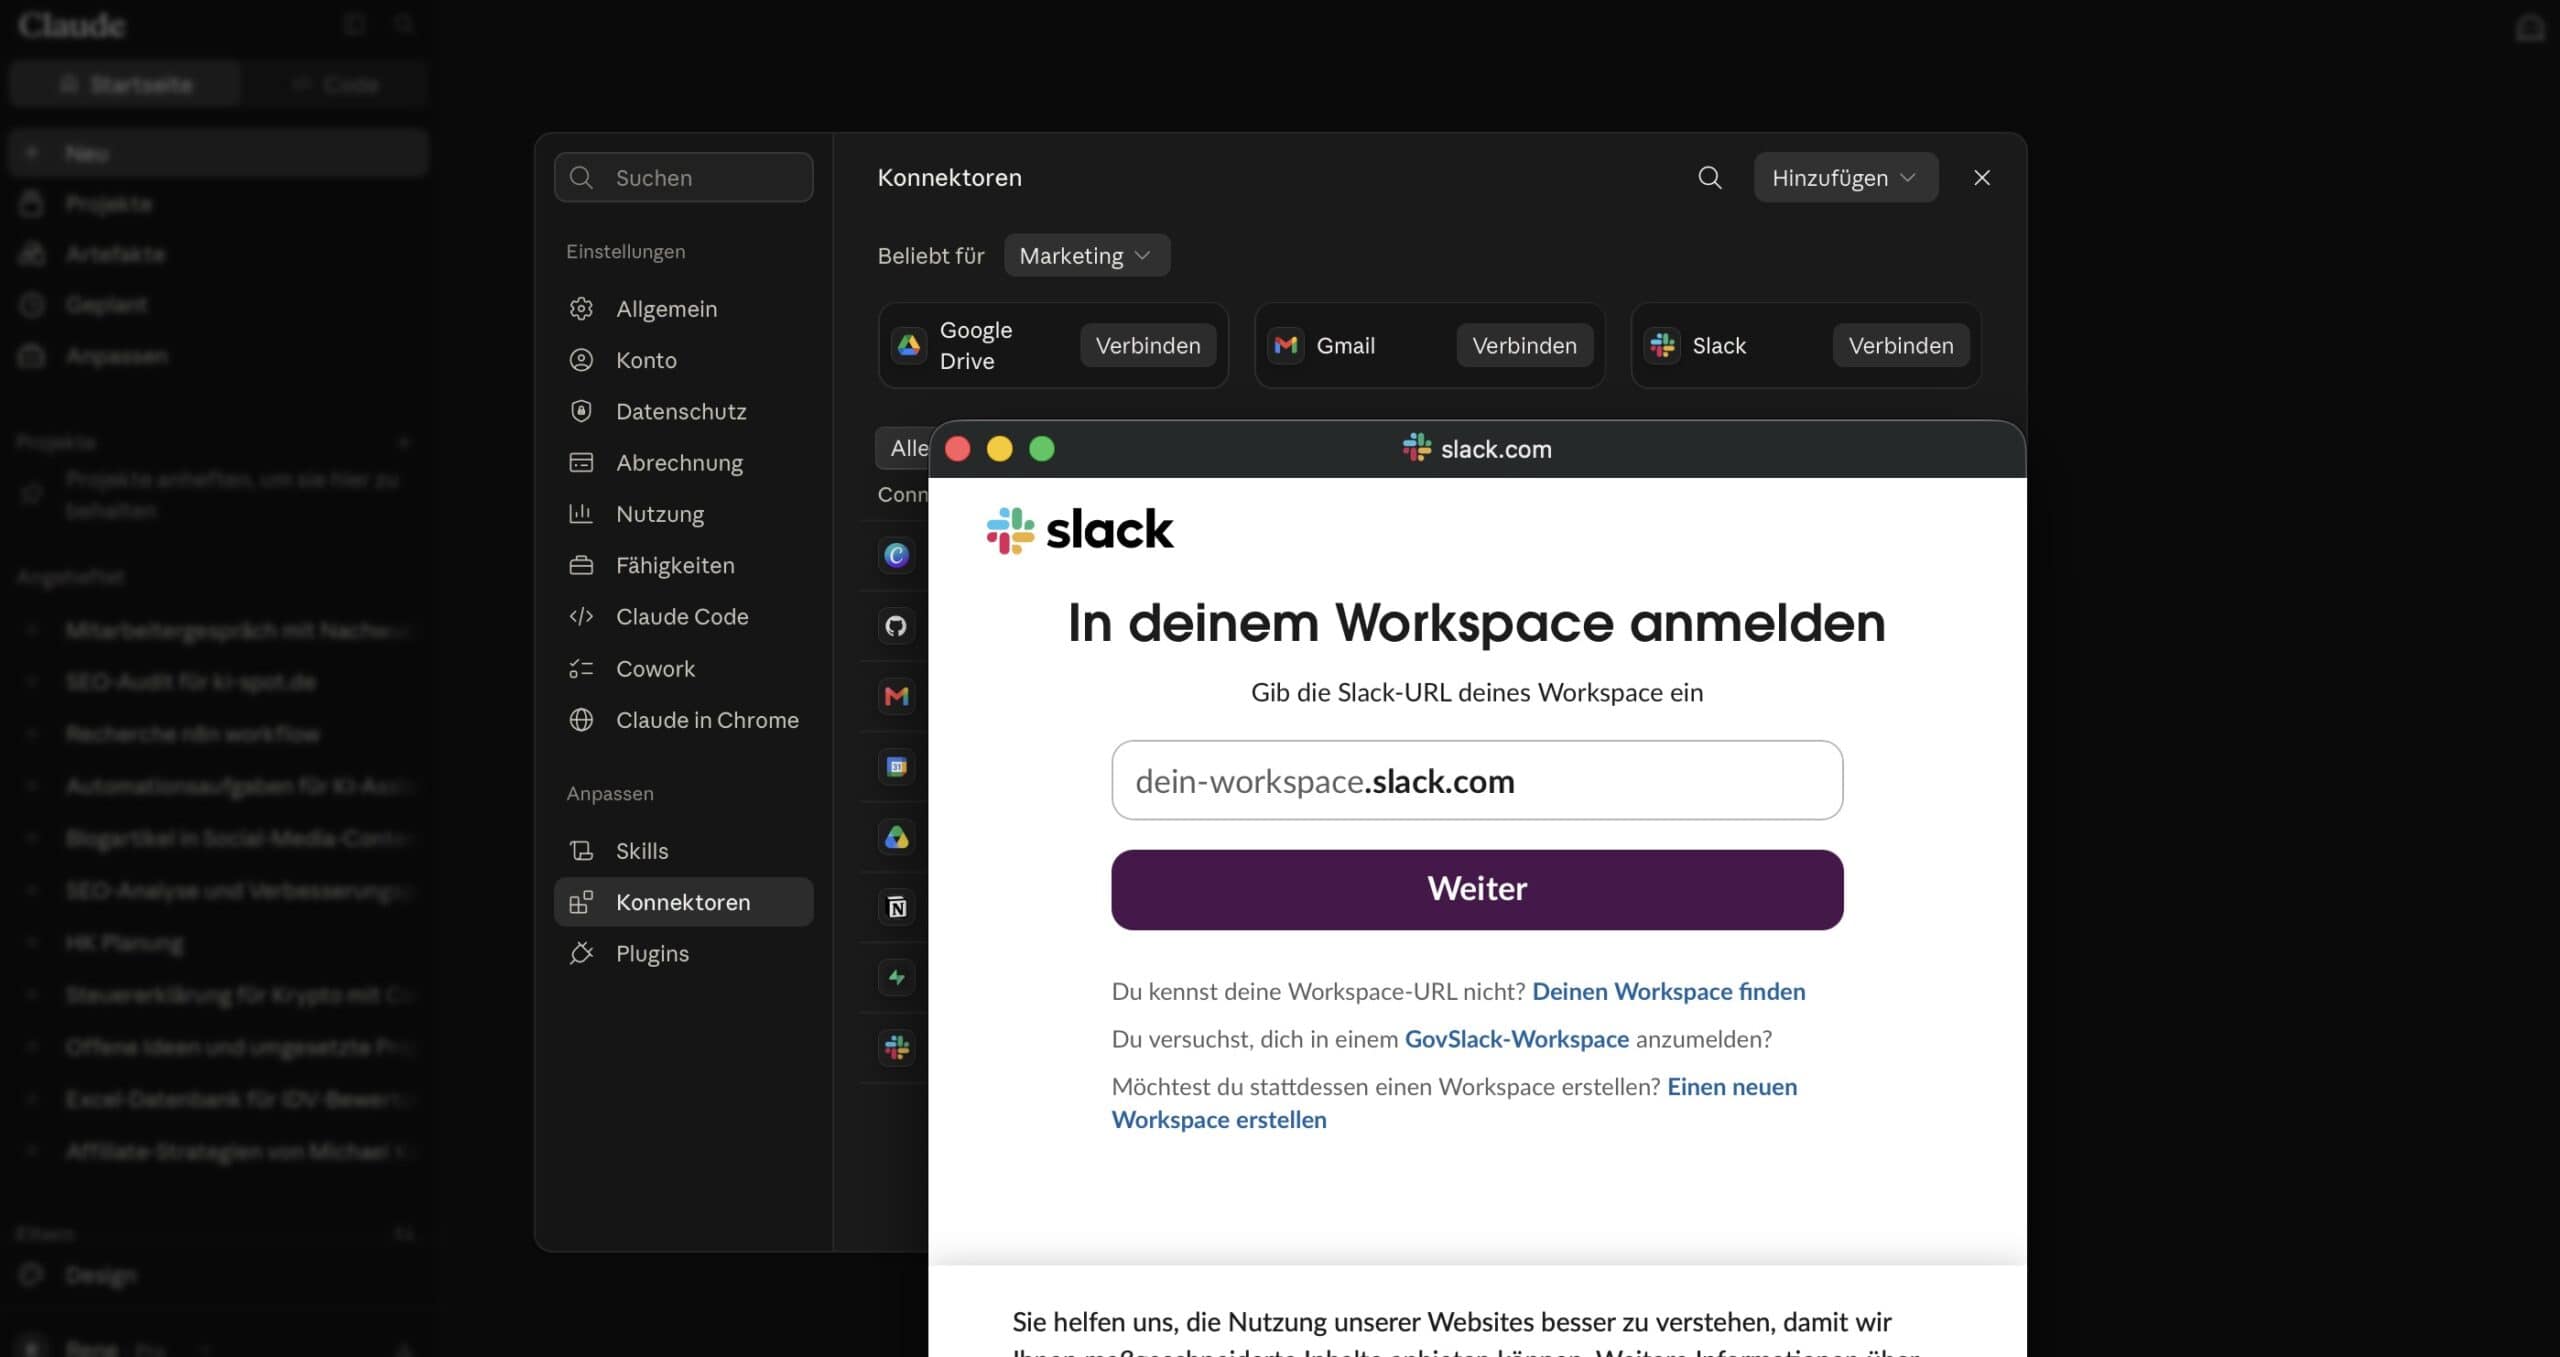Click the Cowork checklist icon

click(x=581, y=669)
